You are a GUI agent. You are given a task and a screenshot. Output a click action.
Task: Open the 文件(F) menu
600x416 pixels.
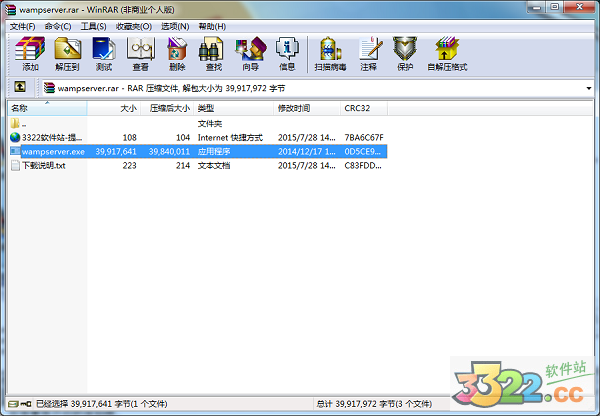(23, 26)
